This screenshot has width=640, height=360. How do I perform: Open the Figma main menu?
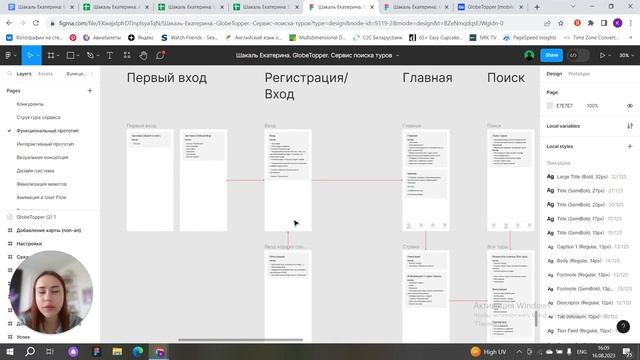tap(8, 55)
